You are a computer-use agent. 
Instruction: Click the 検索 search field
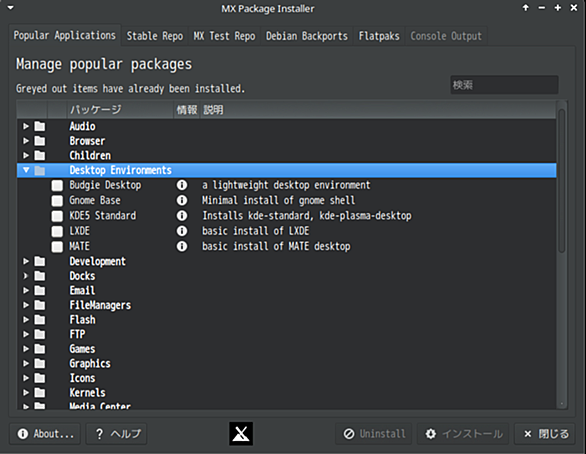point(504,85)
